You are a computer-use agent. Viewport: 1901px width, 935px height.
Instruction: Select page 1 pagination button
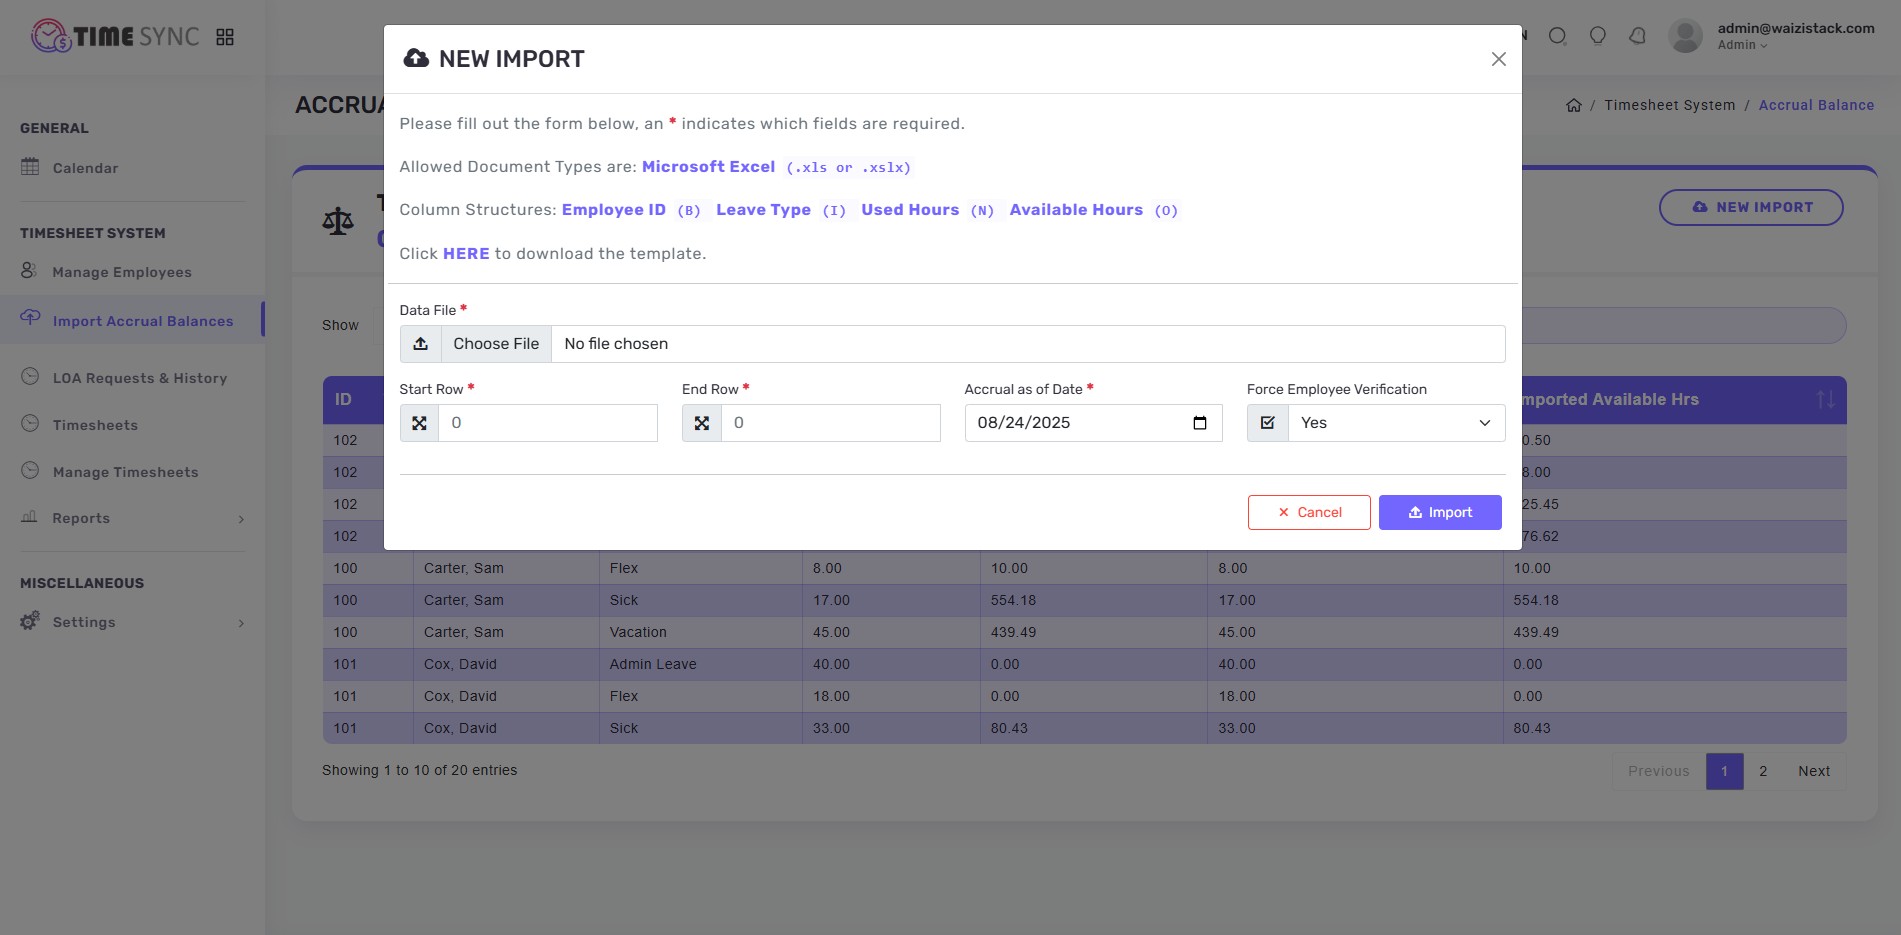tap(1725, 771)
